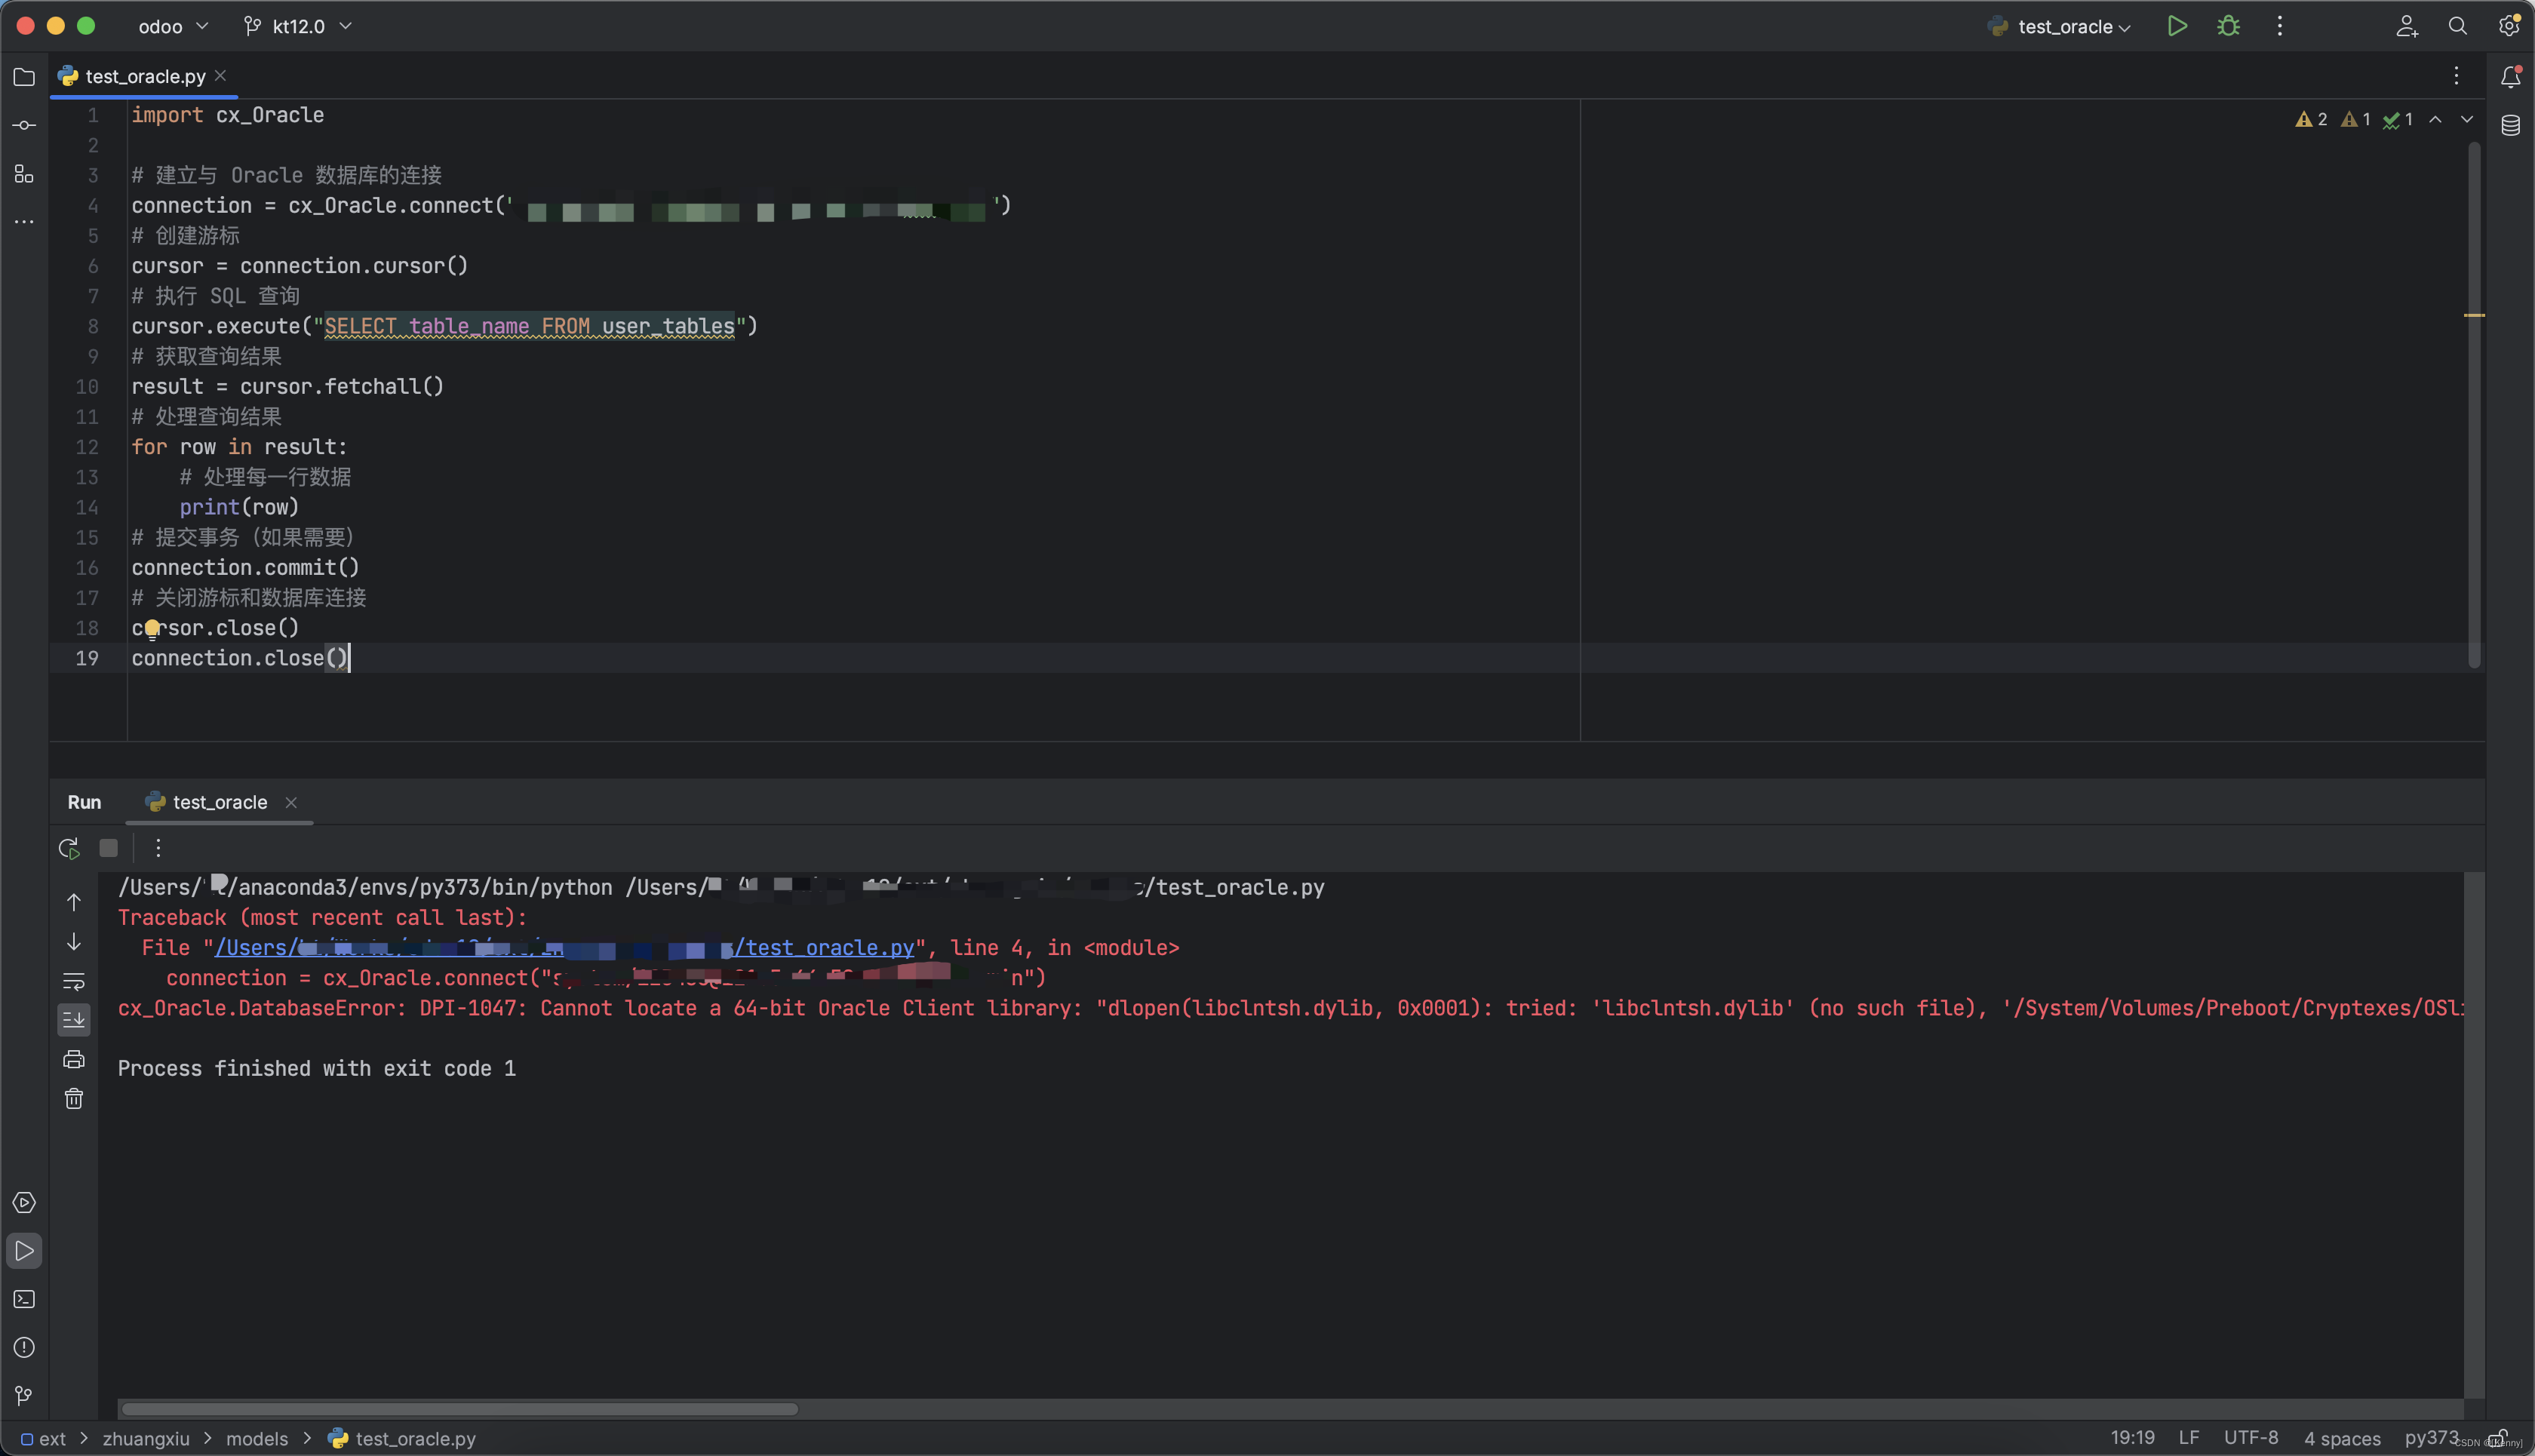Image resolution: width=2535 pixels, height=1456 pixels.
Task: Open IDE settings gear icon
Action: [2509, 26]
